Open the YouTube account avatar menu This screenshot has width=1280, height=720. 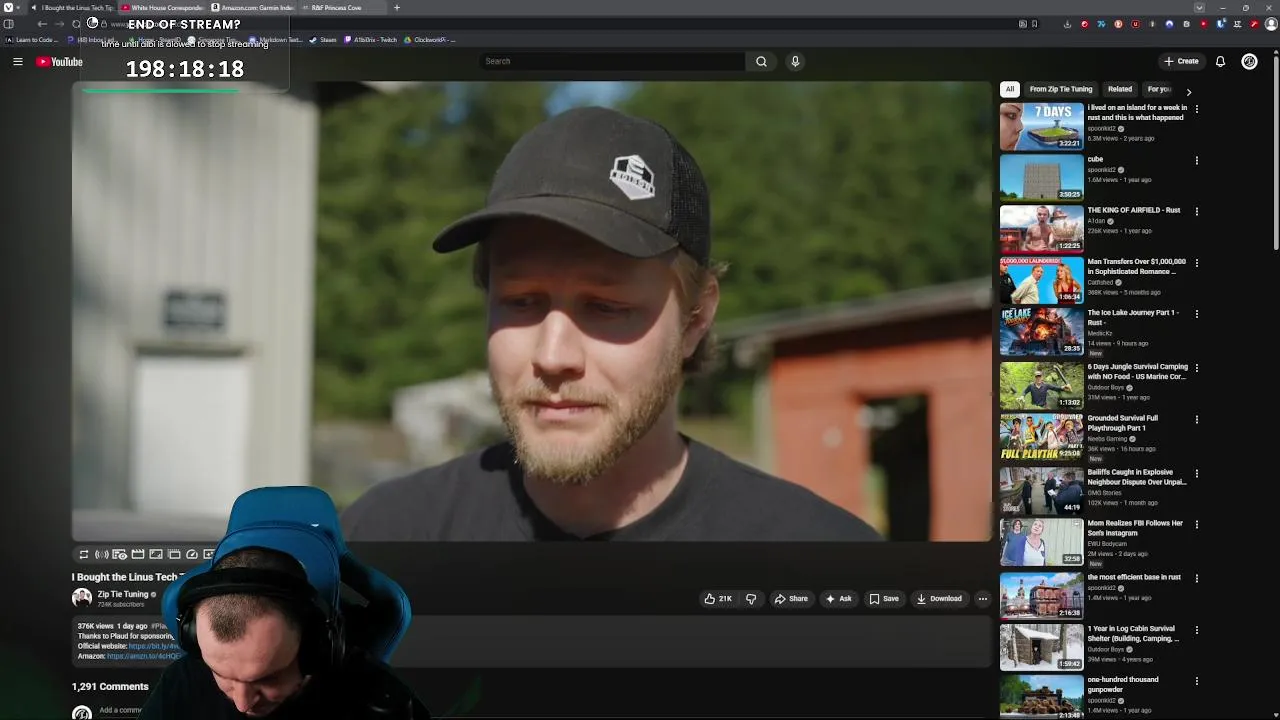coord(1249,61)
